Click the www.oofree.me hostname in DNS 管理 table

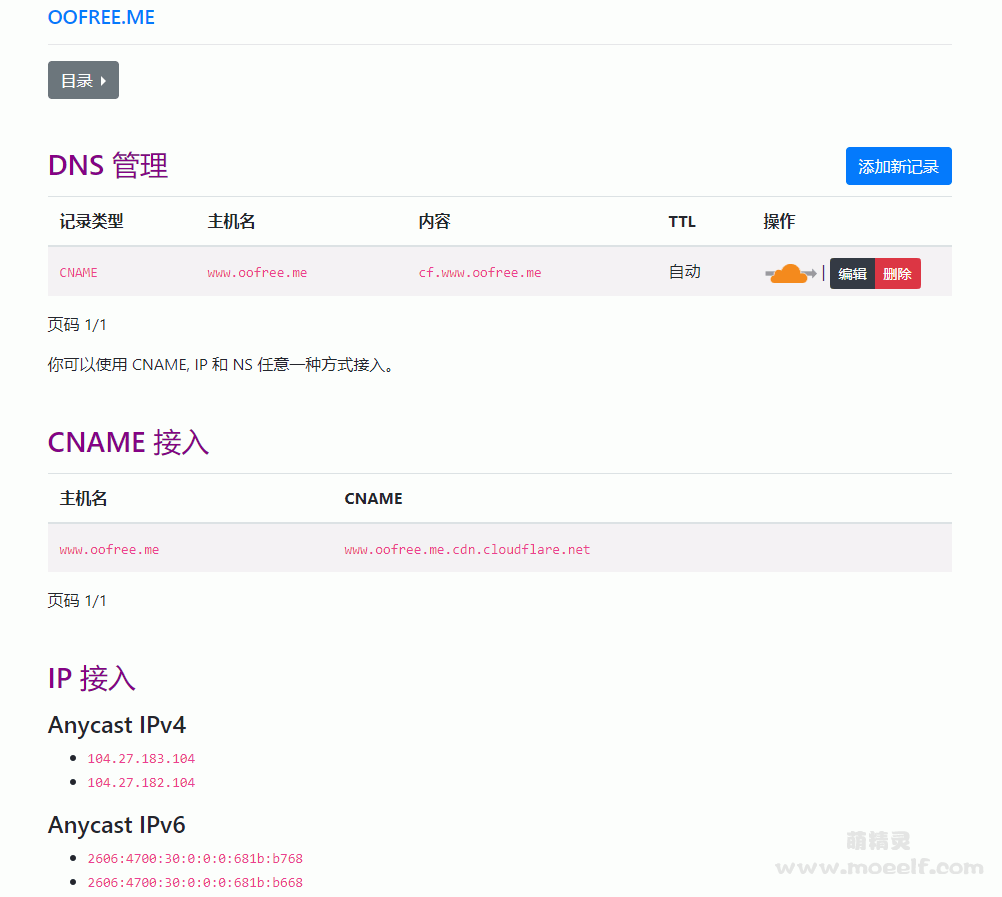tap(257, 272)
